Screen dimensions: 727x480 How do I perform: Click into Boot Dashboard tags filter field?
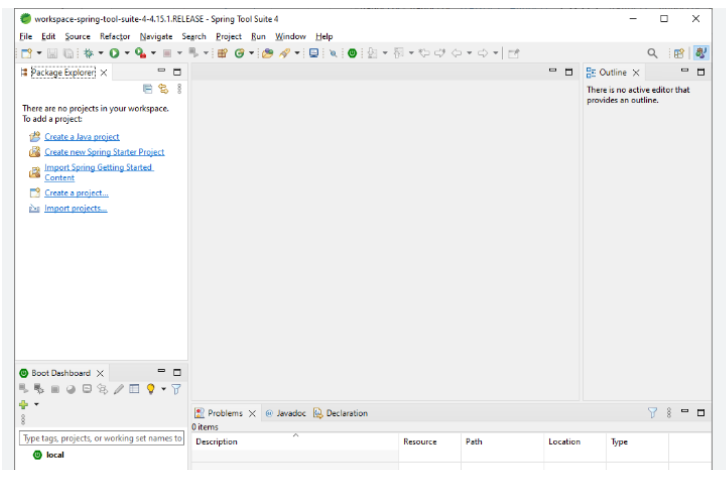click(102, 438)
